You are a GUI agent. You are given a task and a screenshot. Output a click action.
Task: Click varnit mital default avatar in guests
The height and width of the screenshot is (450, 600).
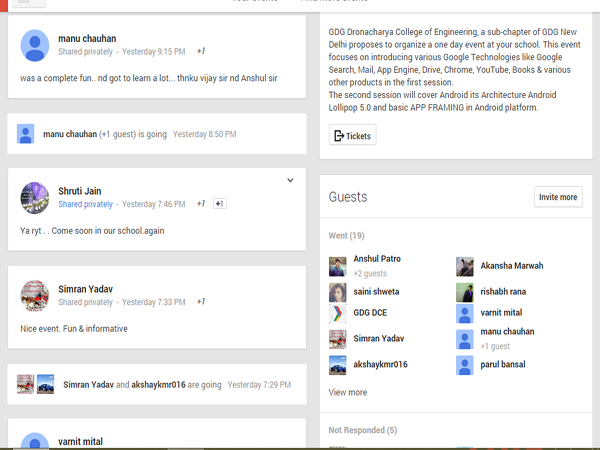coord(465,313)
